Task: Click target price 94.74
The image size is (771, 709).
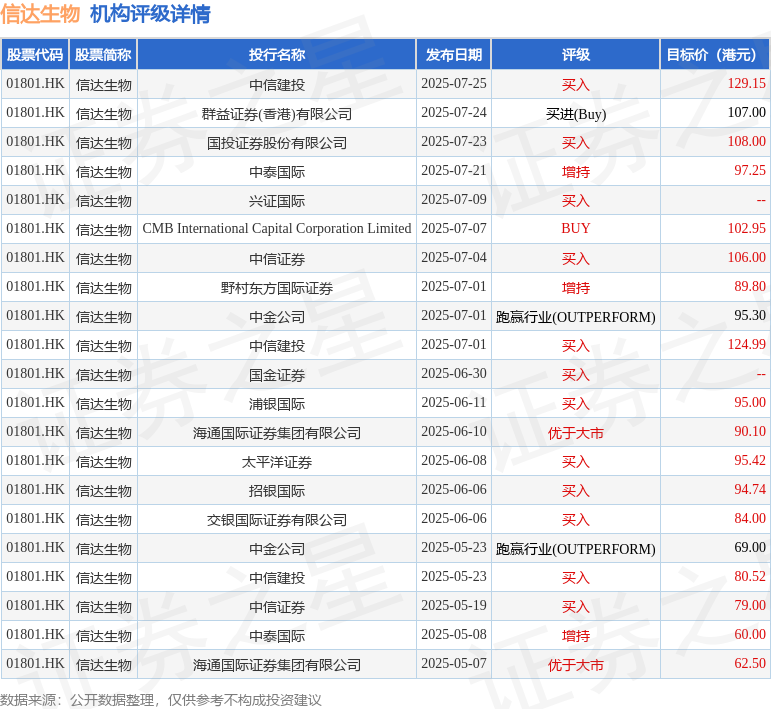Action: (x=750, y=490)
